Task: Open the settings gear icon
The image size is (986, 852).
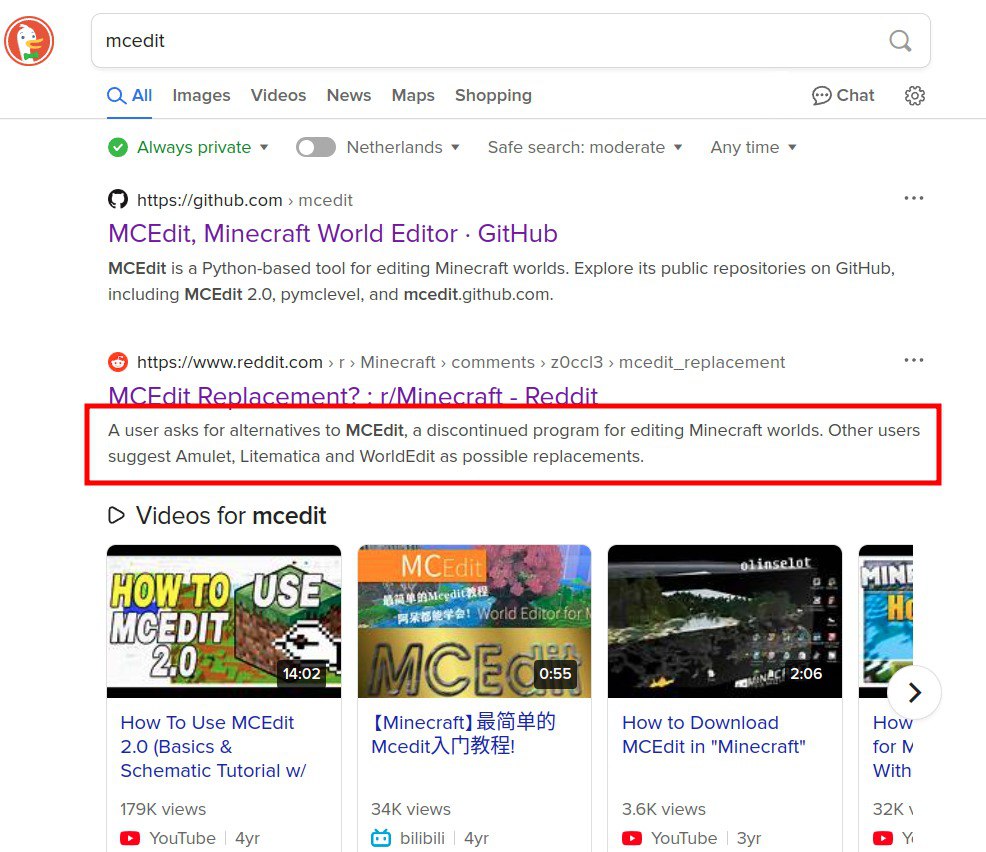Action: click(914, 96)
